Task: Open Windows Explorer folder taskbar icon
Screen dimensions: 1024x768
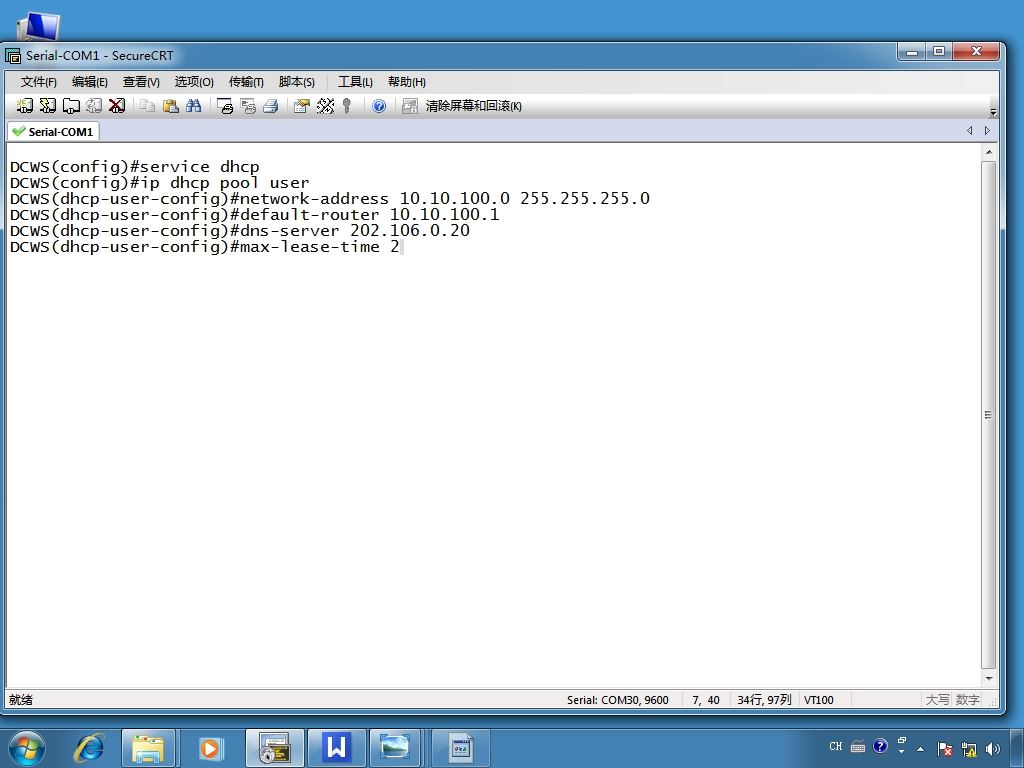Action: (148, 748)
